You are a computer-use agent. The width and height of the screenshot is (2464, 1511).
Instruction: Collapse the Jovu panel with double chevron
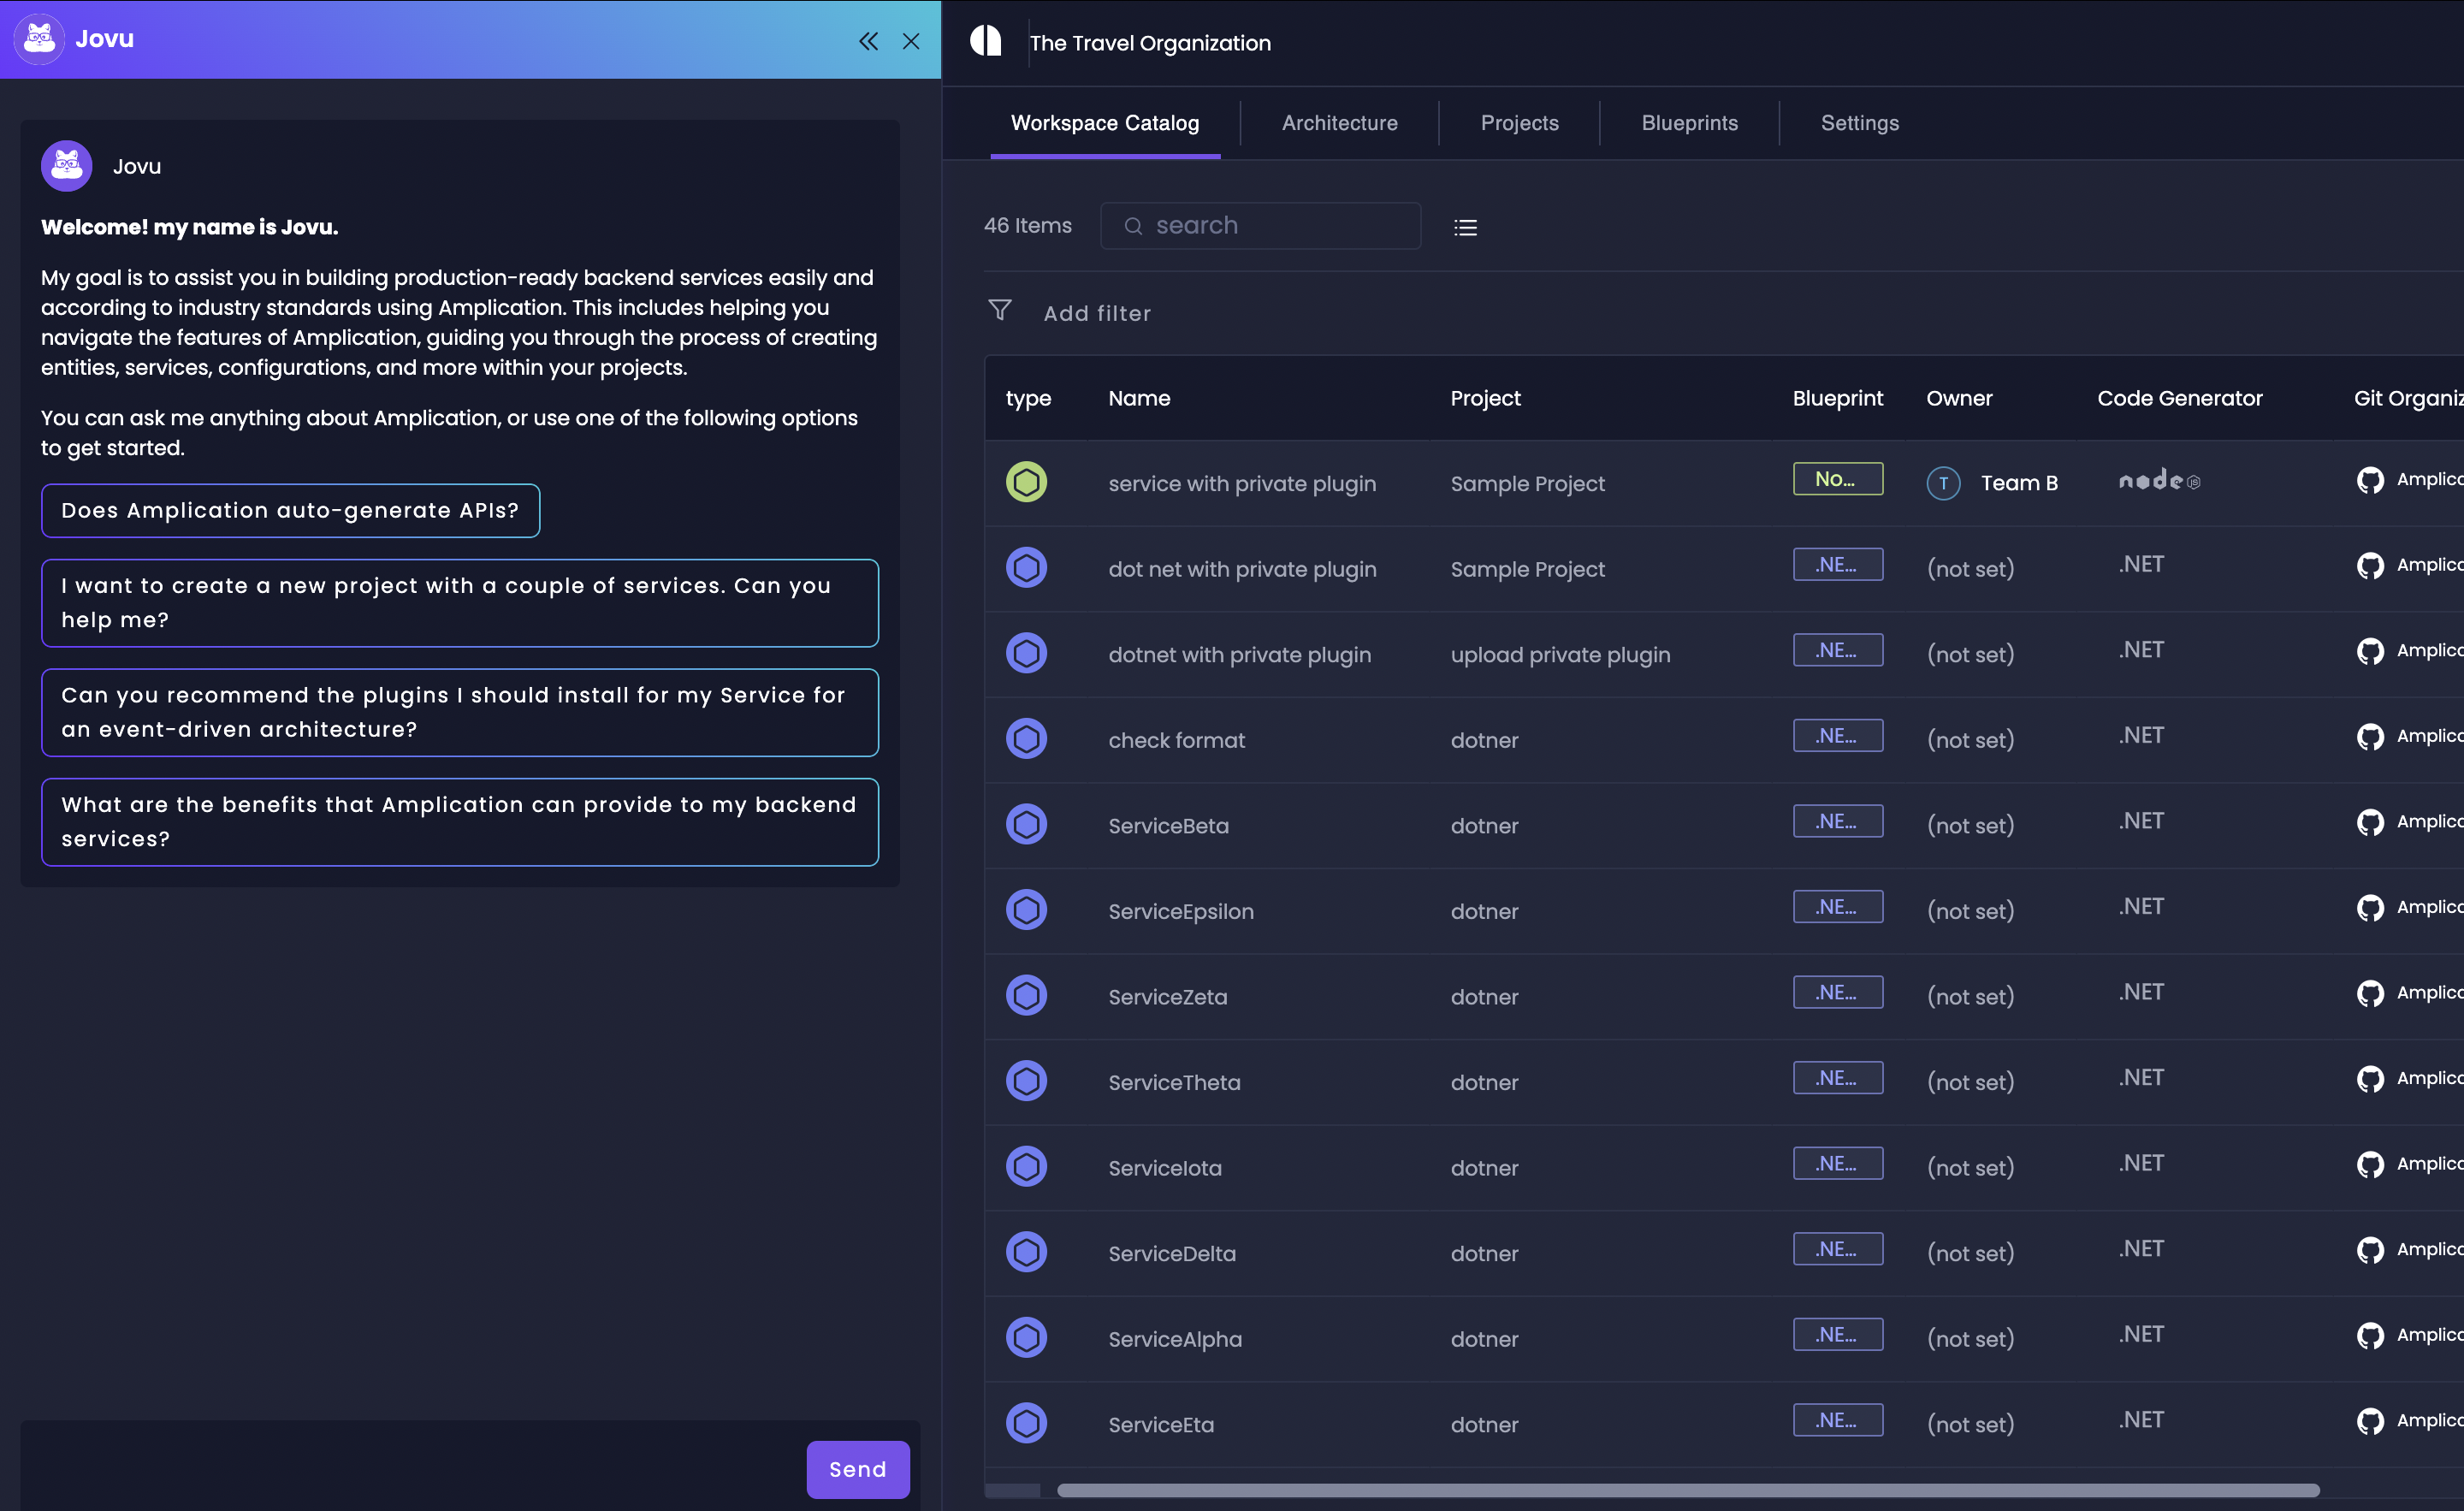[868, 41]
